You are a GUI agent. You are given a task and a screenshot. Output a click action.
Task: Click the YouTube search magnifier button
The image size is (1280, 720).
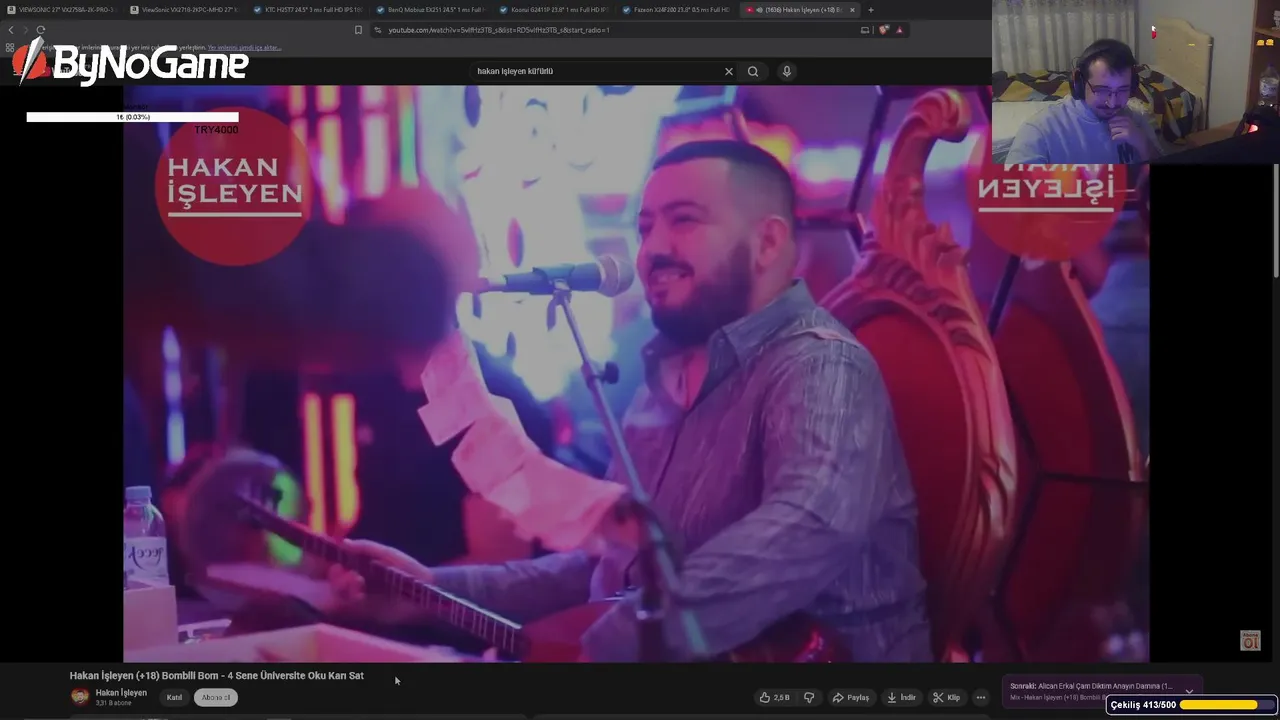coord(753,71)
